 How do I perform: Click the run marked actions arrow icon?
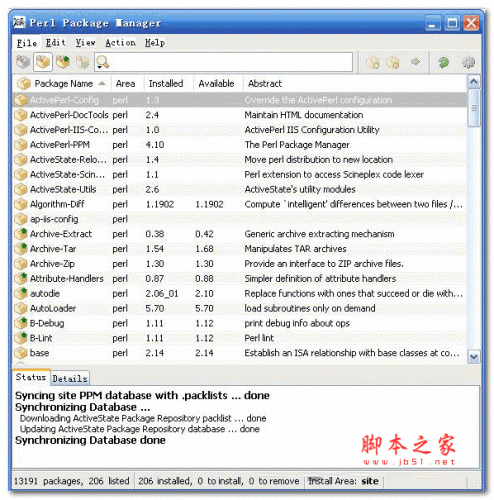(415, 62)
